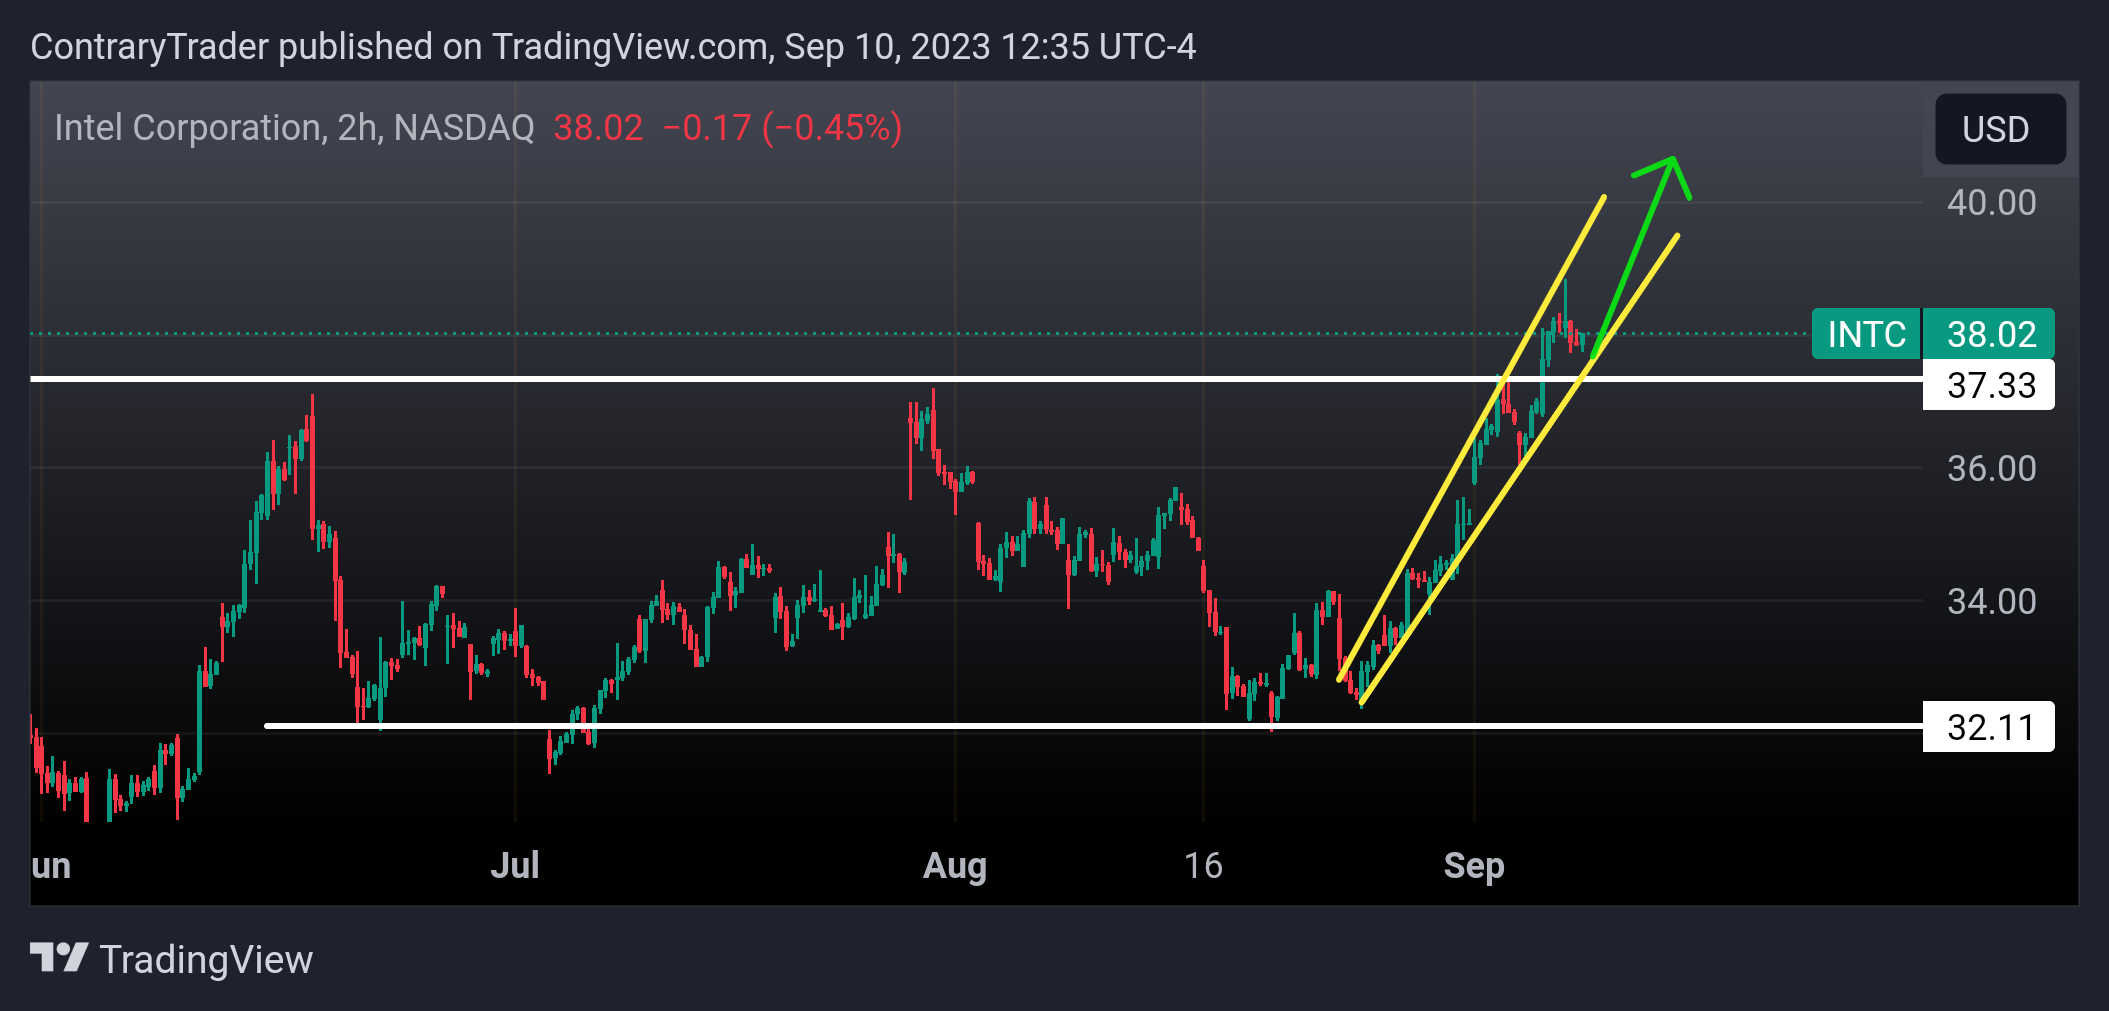Click the Sep label on time axis

1476,866
